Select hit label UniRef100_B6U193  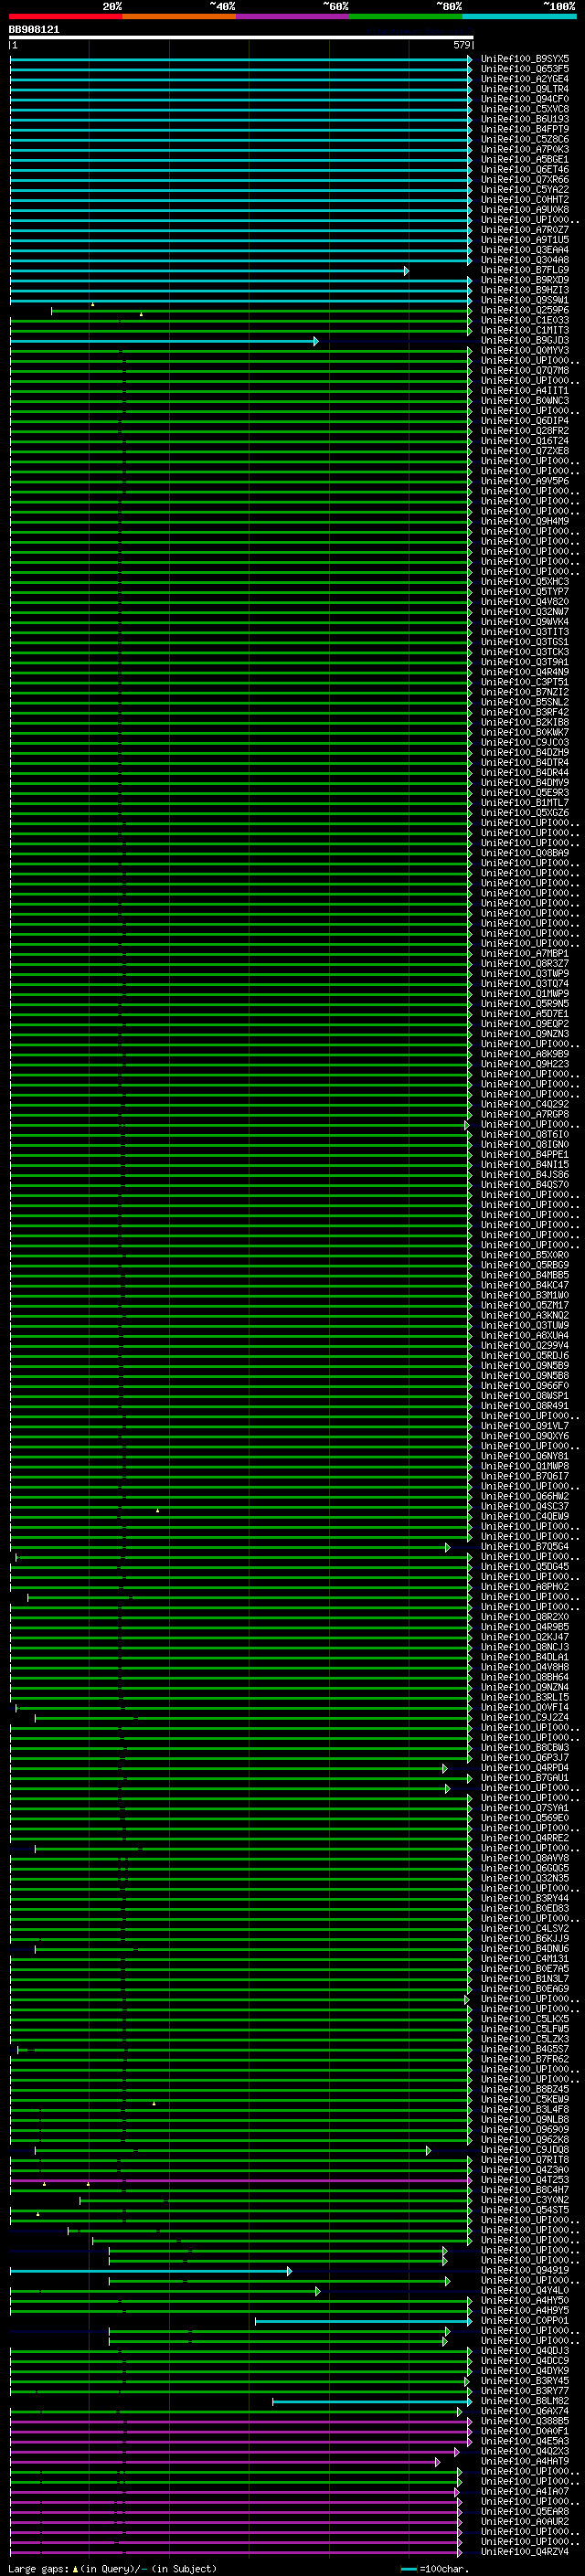525,119
